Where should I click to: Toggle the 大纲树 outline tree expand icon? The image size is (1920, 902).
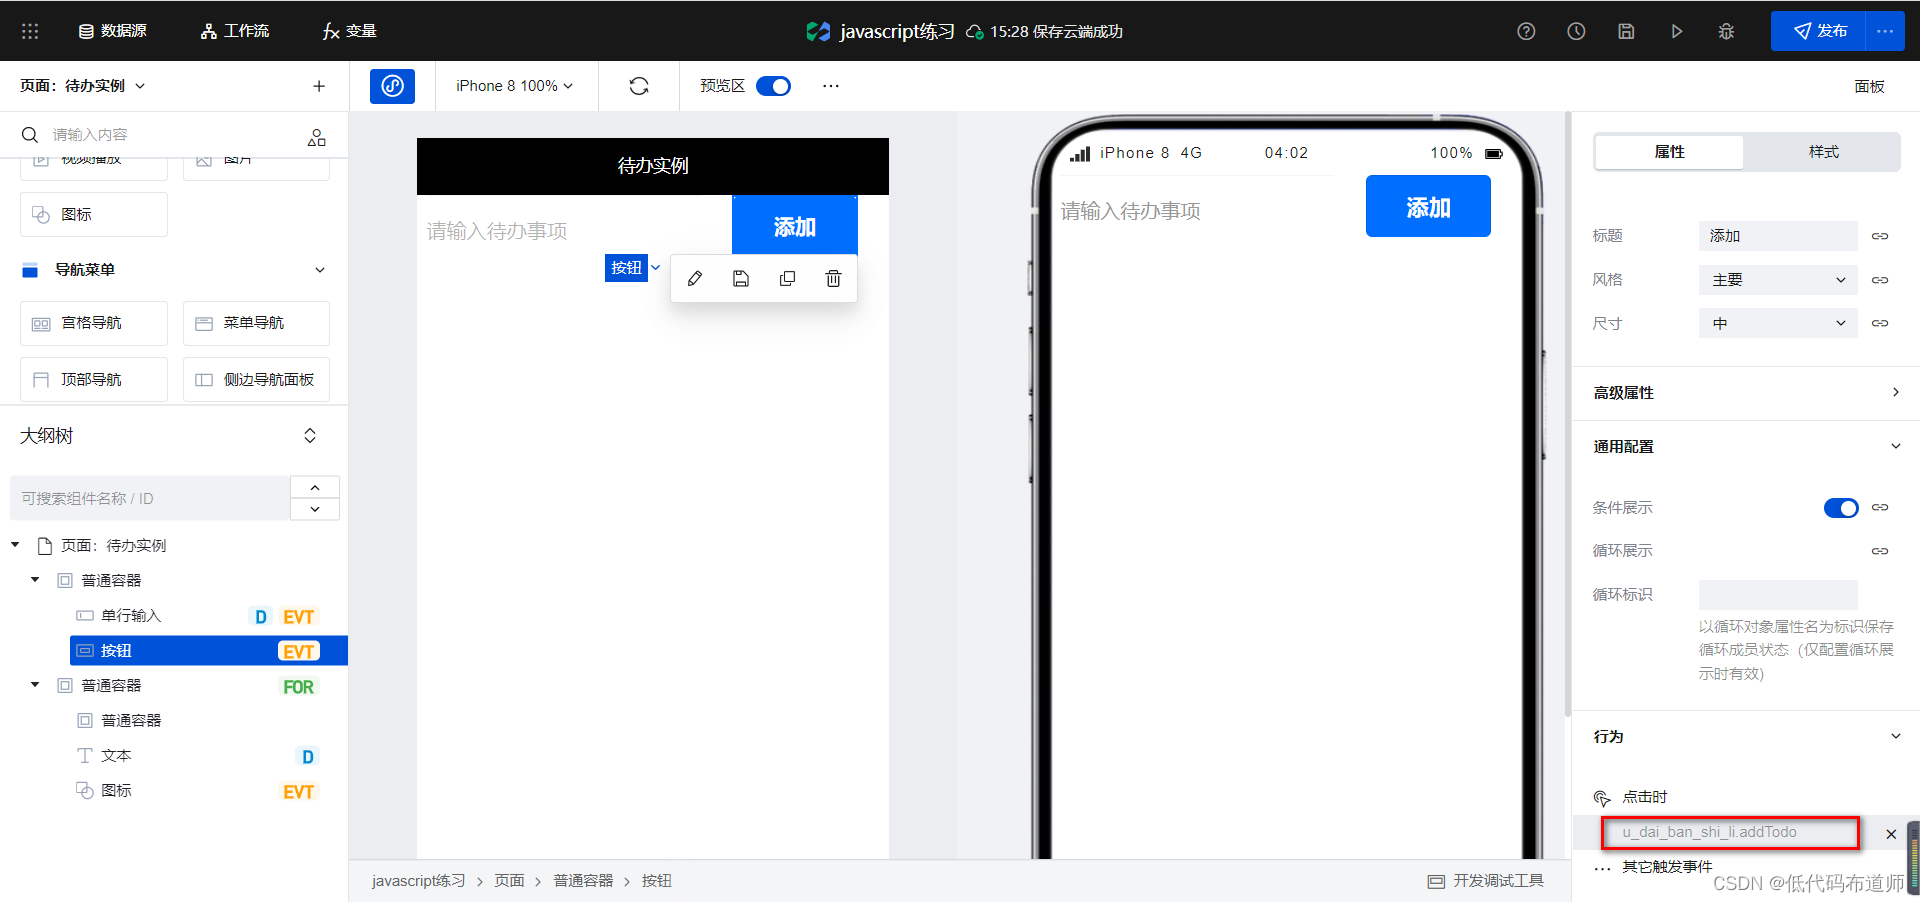point(310,436)
